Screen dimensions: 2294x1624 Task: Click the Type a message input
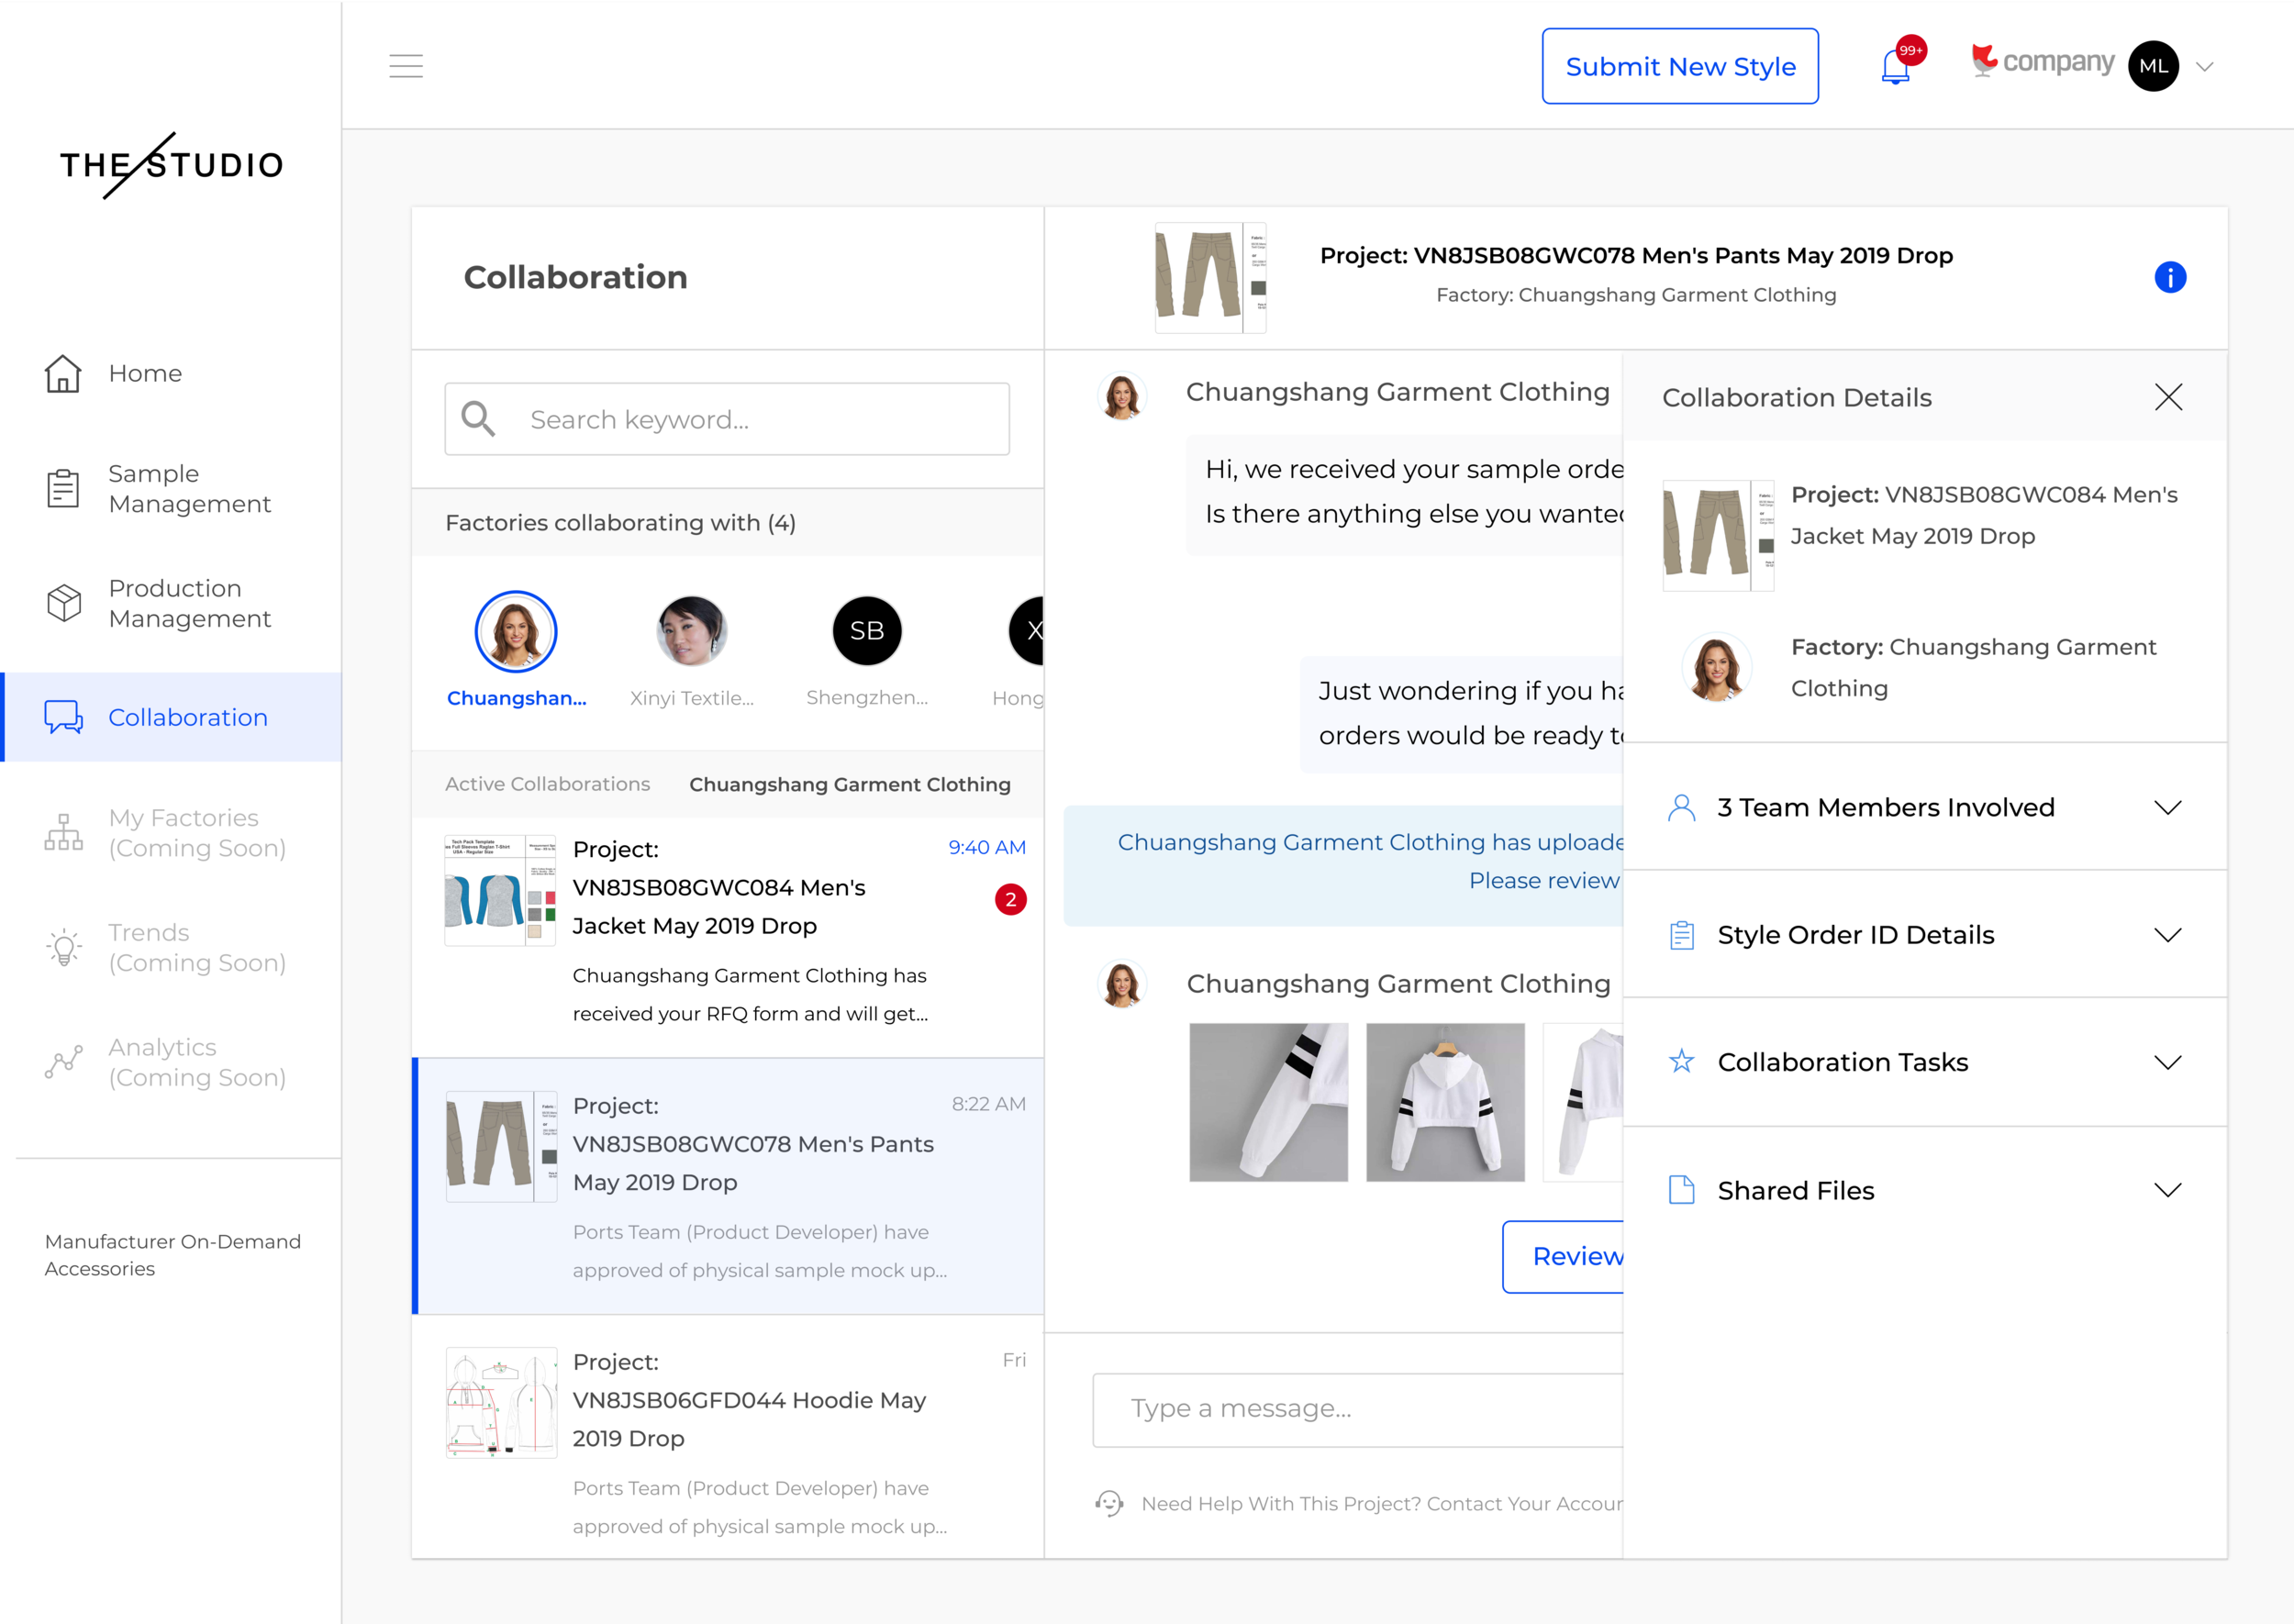coord(1358,1409)
